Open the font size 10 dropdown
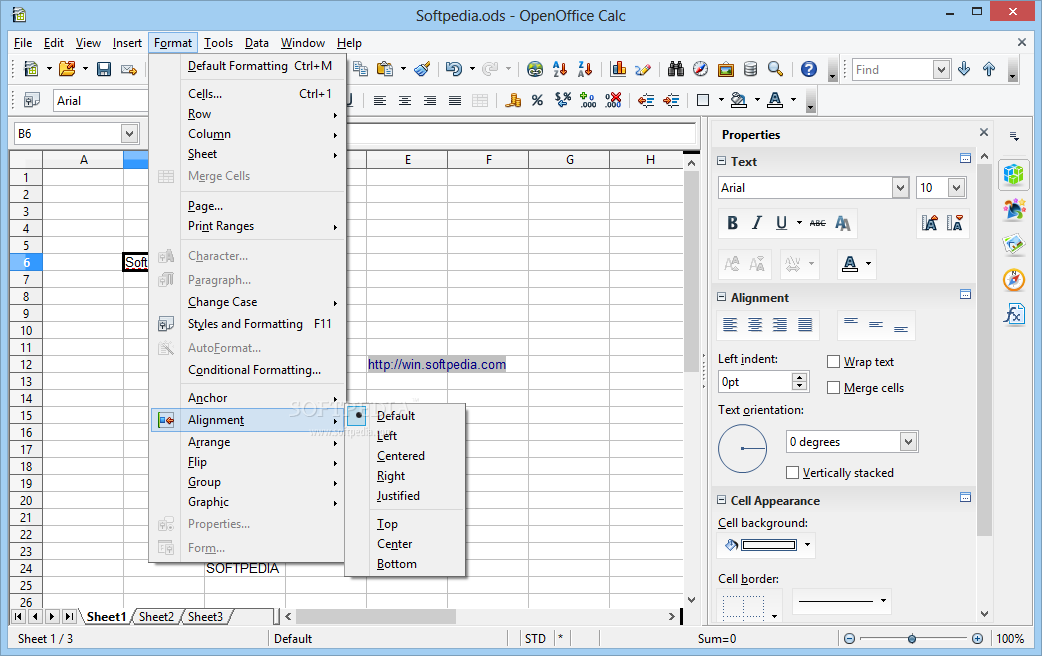The width and height of the screenshot is (1042, 656). pos(956,187)
